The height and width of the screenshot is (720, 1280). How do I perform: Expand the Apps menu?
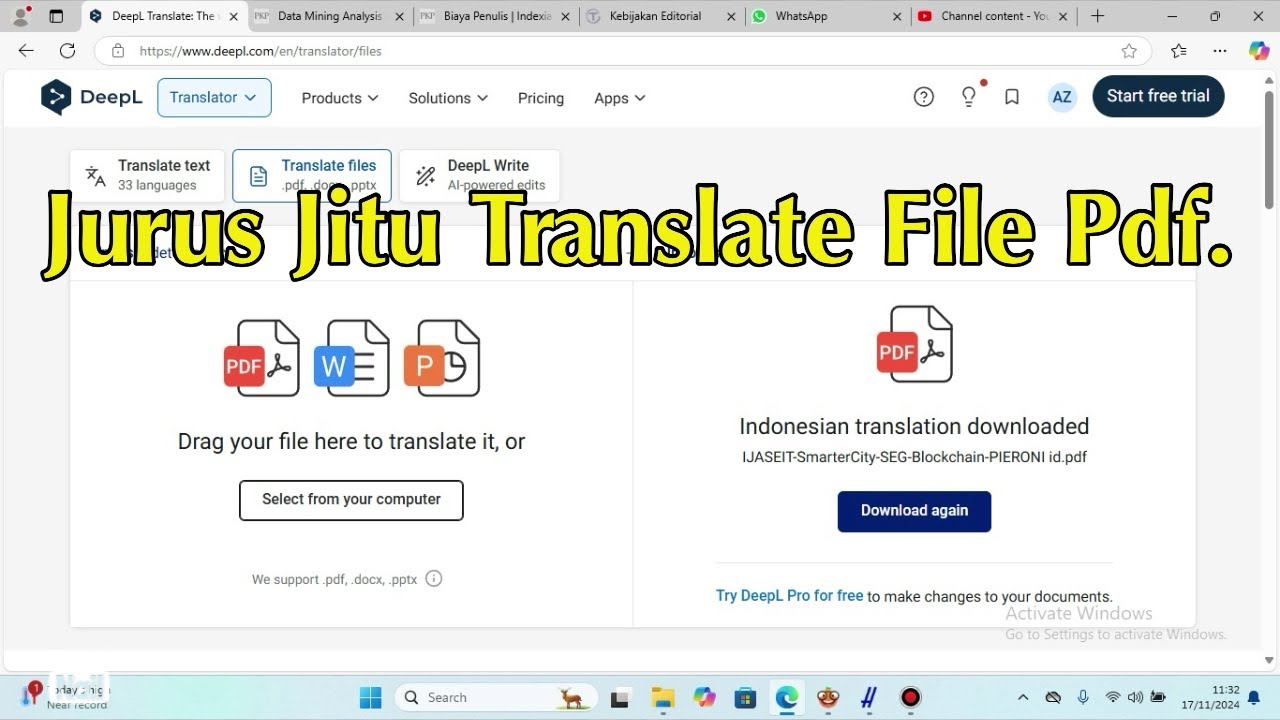click(620, 98)
